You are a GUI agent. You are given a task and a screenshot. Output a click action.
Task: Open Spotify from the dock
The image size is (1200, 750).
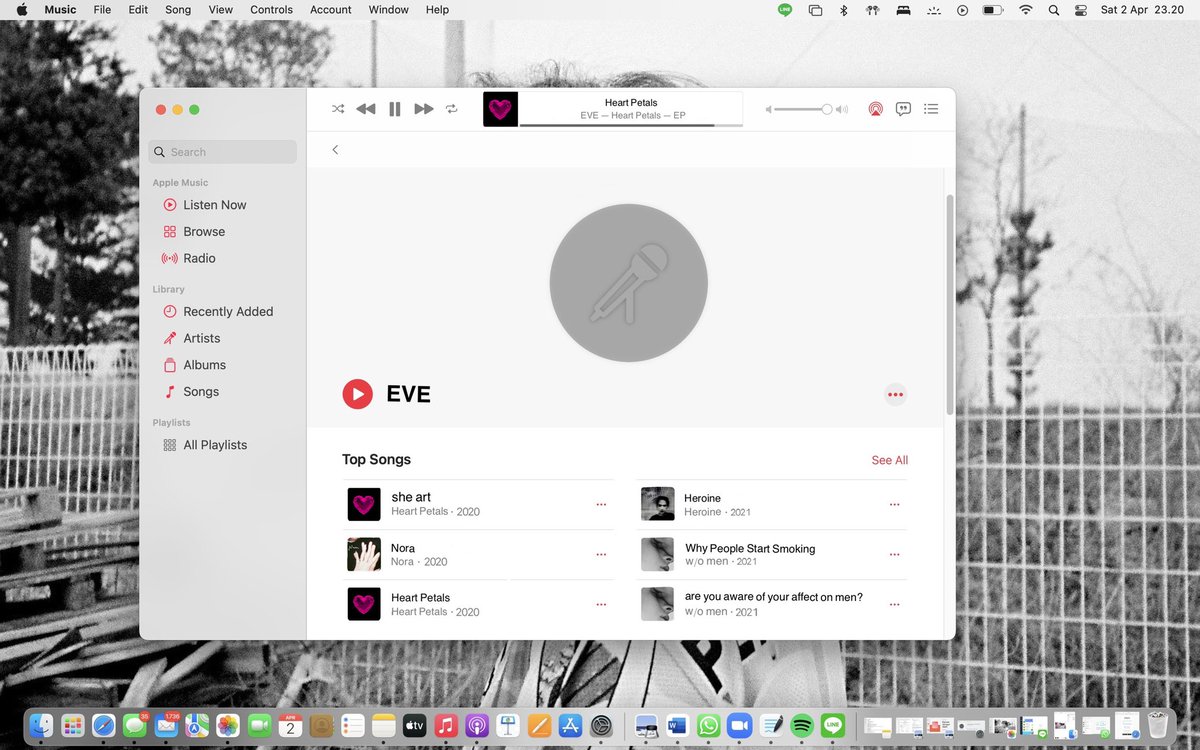801,726
